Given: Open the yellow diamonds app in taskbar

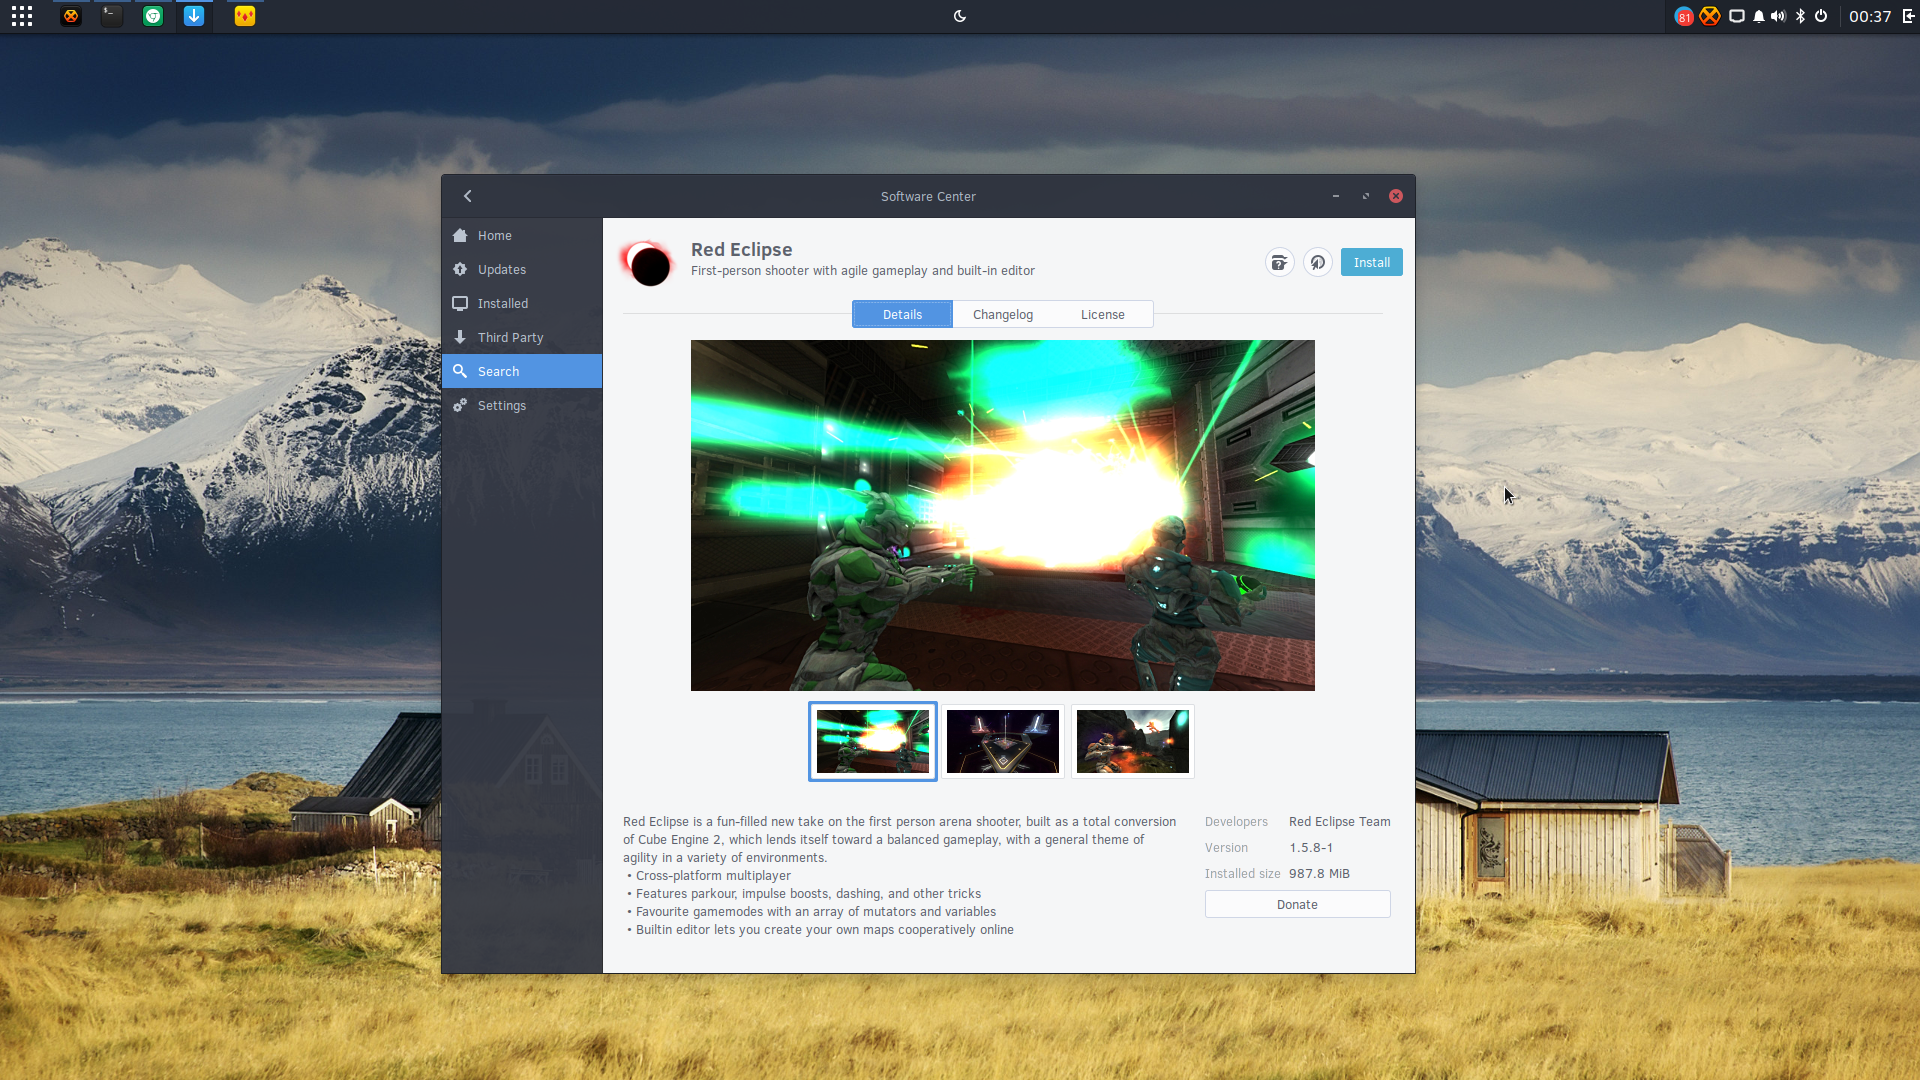Looking at the screenshot, I should [245, 16].
